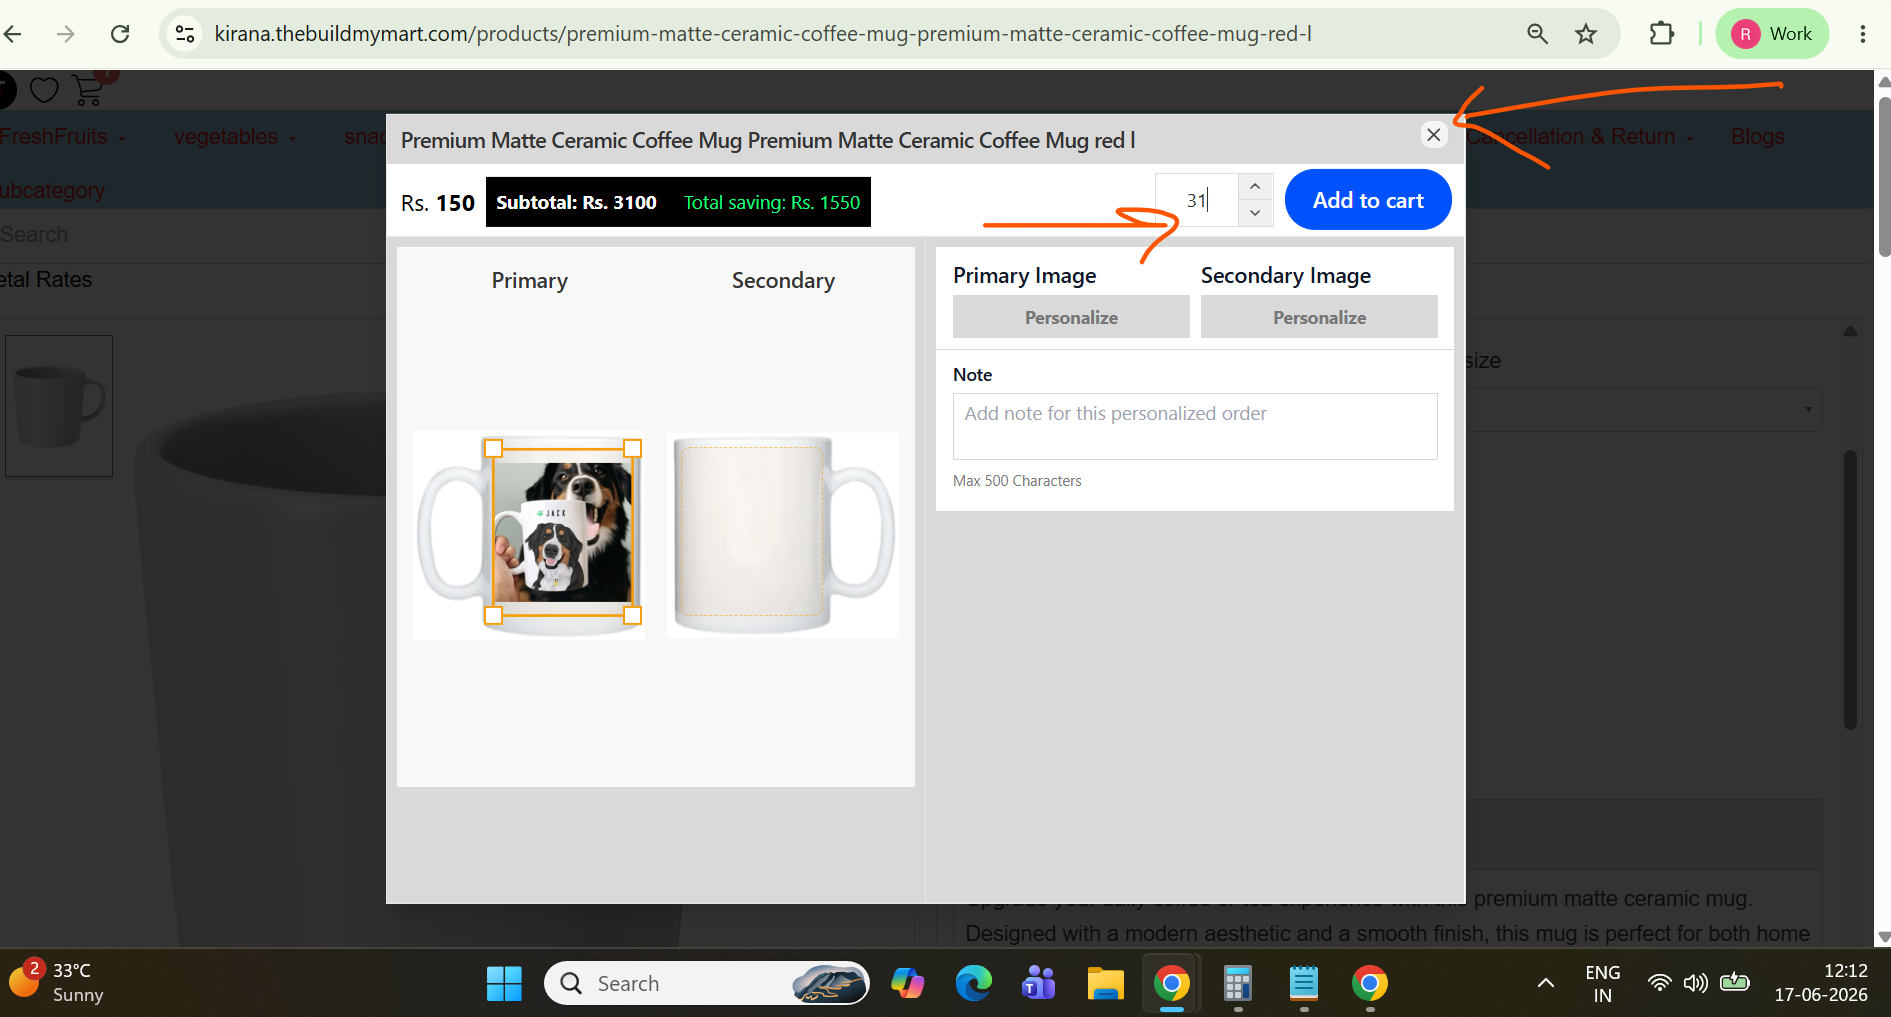The width and height of the screenshot is (1891, 1017).
Task: Select the blank secondary mug preview
Action: pyautogui.click(x=783, y=535)
